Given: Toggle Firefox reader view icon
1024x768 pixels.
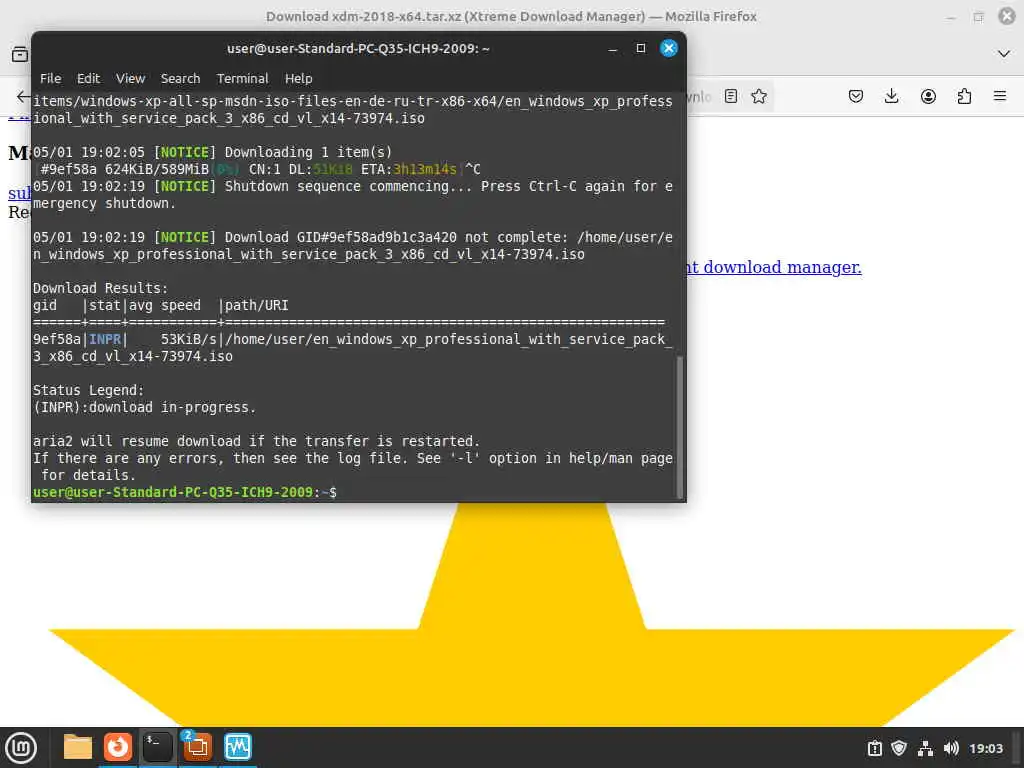Looking at the screenshot, I should coord(731,97).
